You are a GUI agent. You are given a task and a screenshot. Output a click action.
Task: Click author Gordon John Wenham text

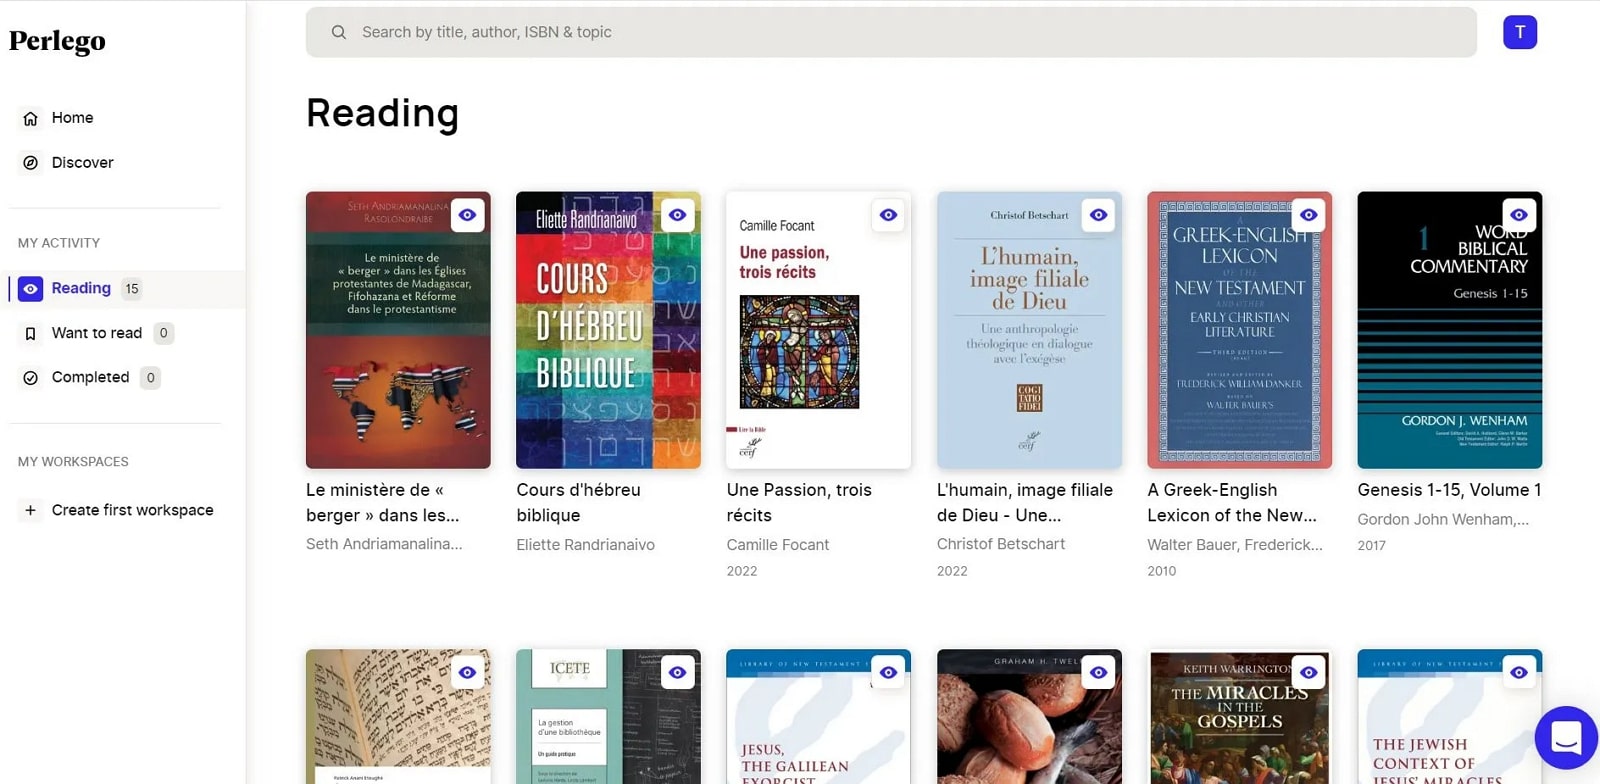pos(1443,519)
